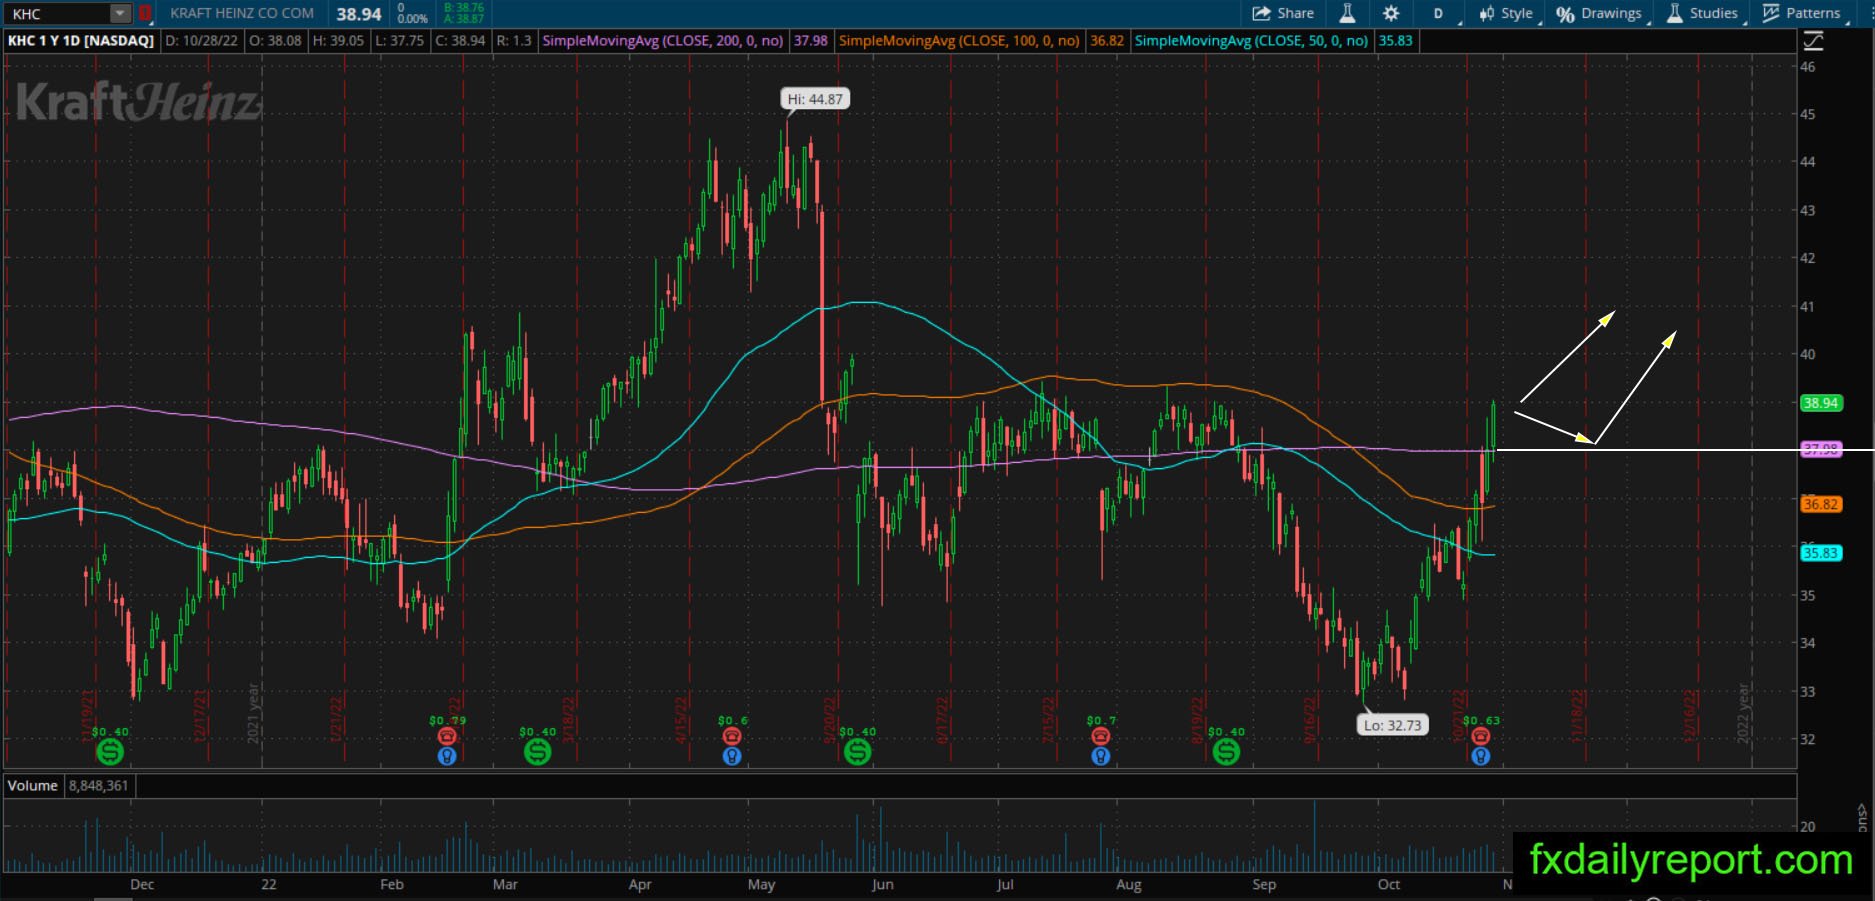Select the KHC 1 Y 1D [NASDAQ] chart label
This screenshot has height=901, width=1875.
[x=81, y=41]
